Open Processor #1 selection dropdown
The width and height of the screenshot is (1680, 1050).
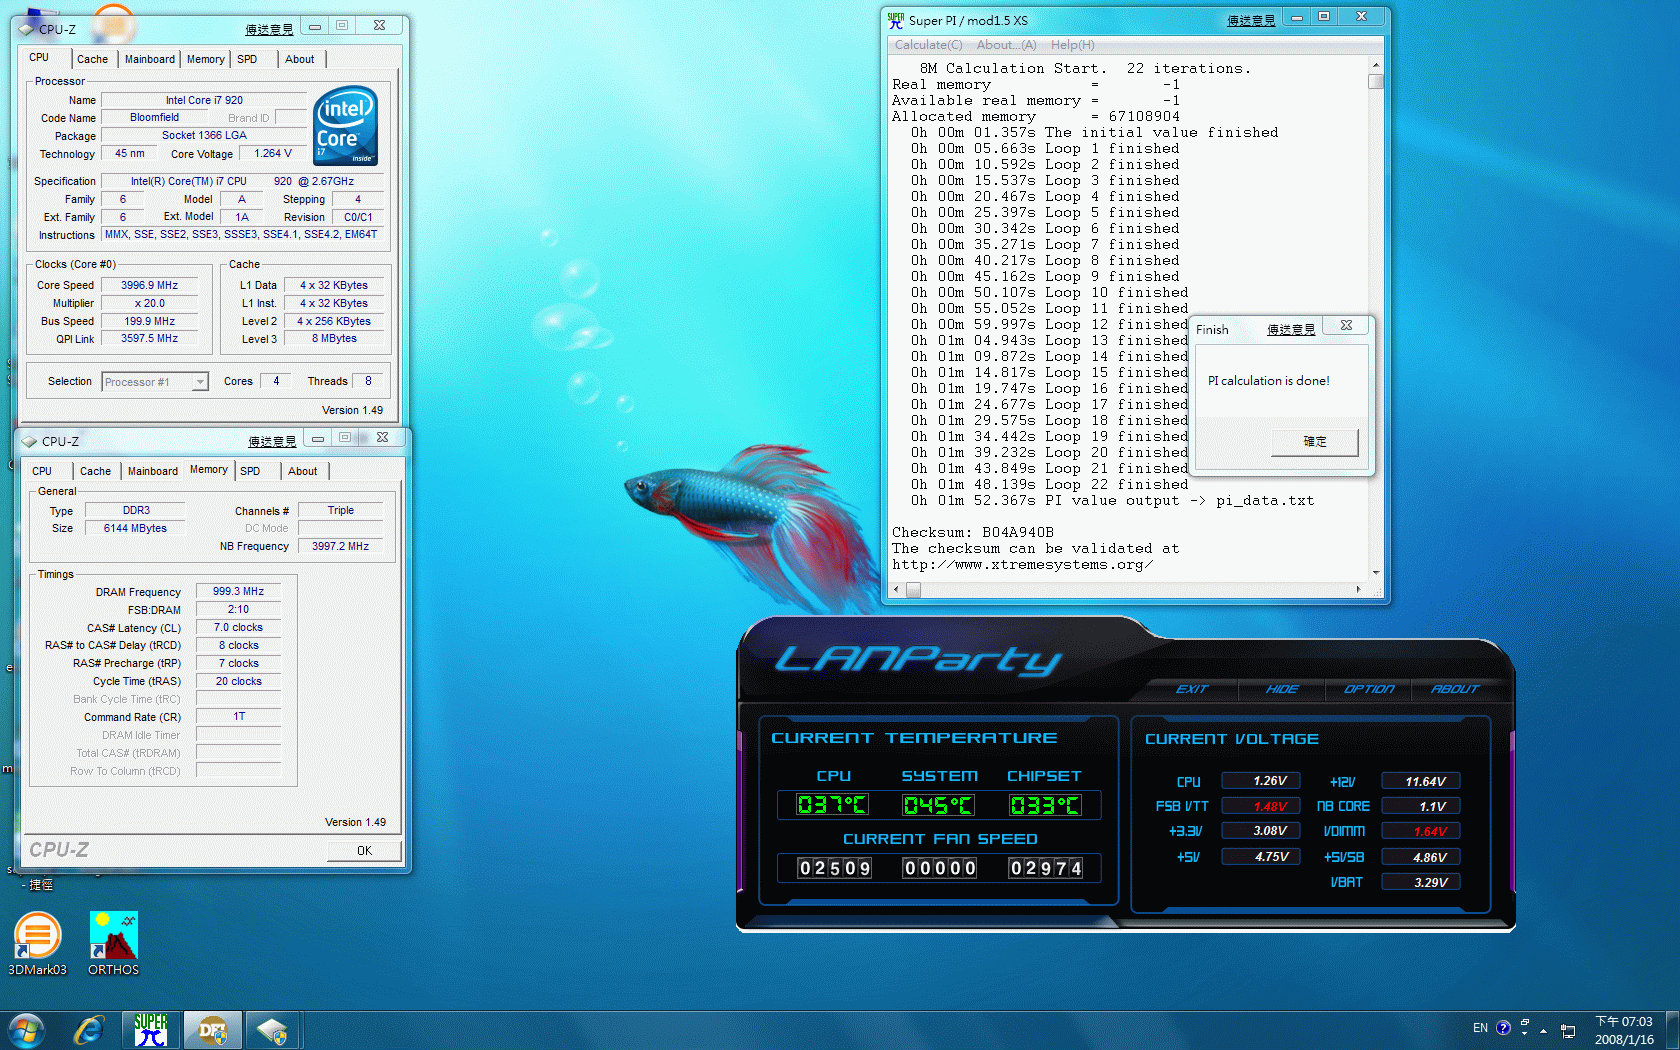155,382
